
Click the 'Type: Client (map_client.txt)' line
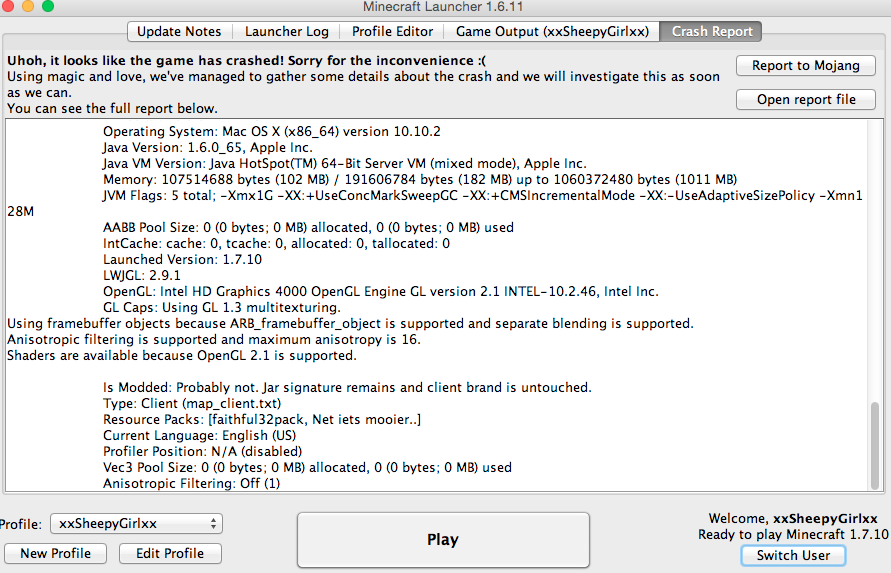click(192, 403)
